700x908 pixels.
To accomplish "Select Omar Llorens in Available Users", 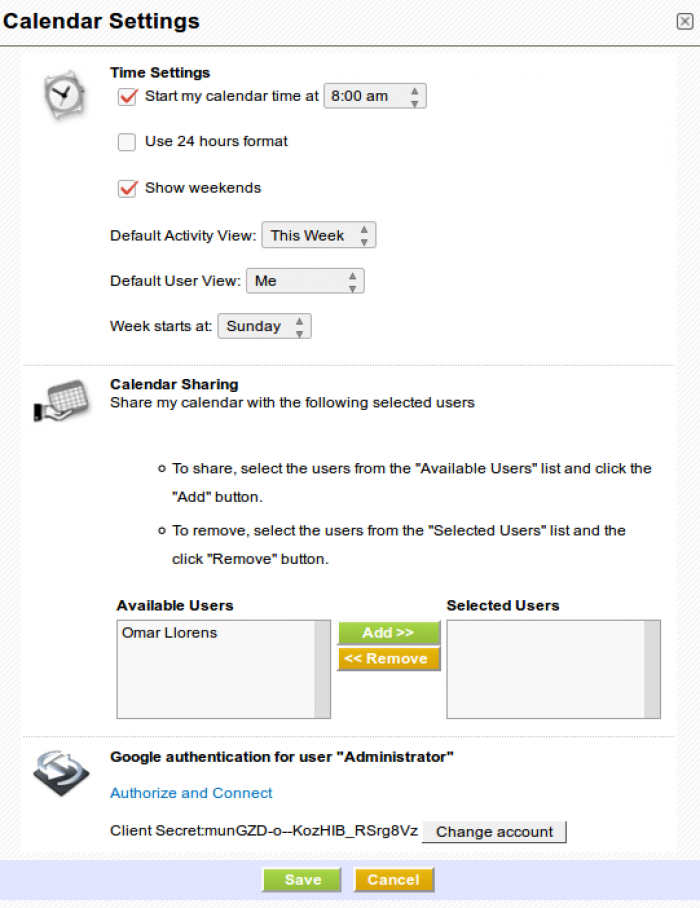I will click(x=170, y=633).
